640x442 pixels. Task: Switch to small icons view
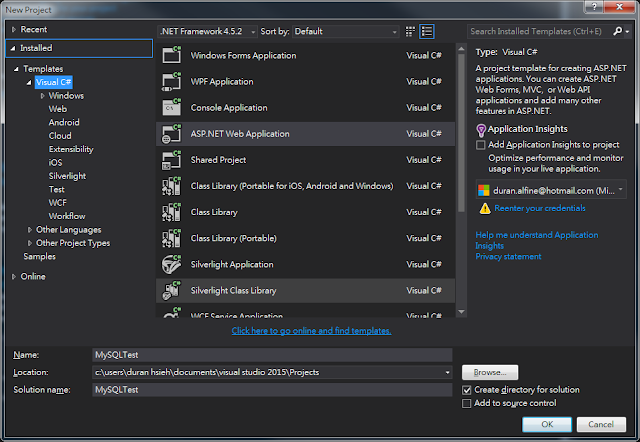tap(411, 32)
